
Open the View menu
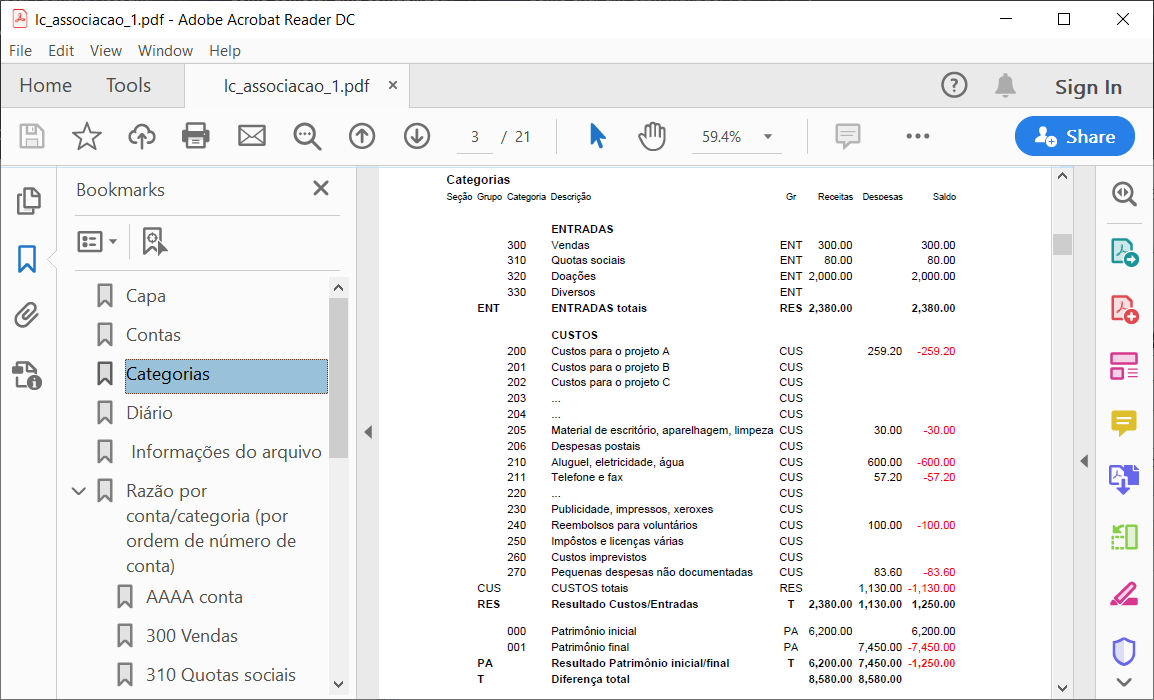[106, 51]
